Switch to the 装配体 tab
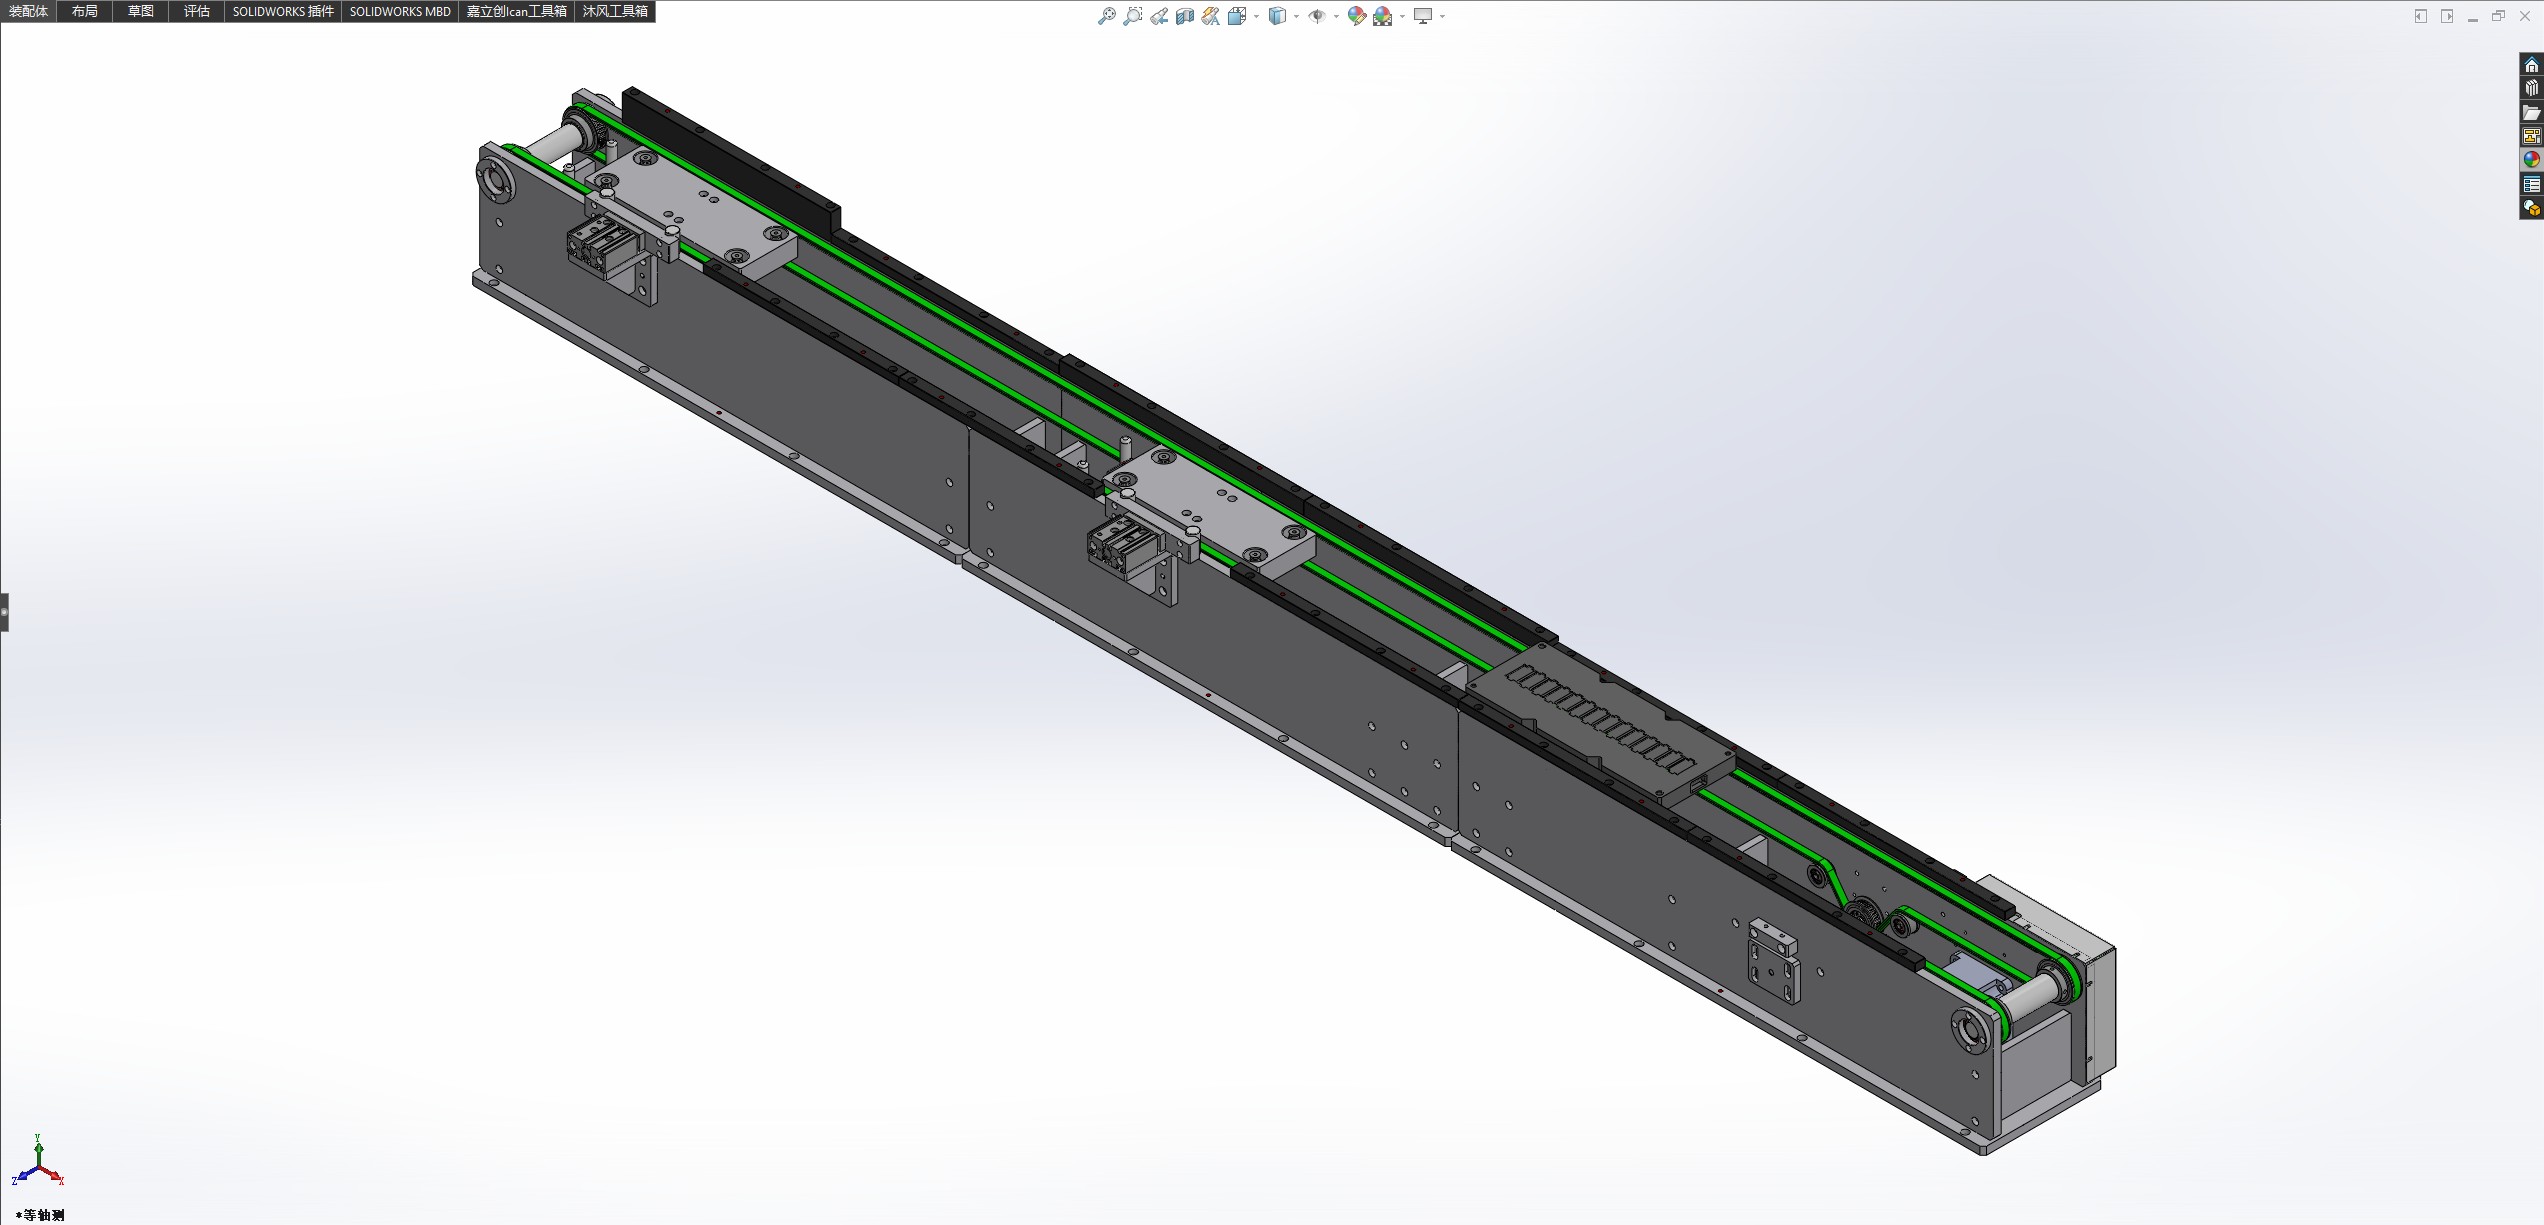Image resolution: width=2544 pixels, height=1225 pixels. [28, 11]
